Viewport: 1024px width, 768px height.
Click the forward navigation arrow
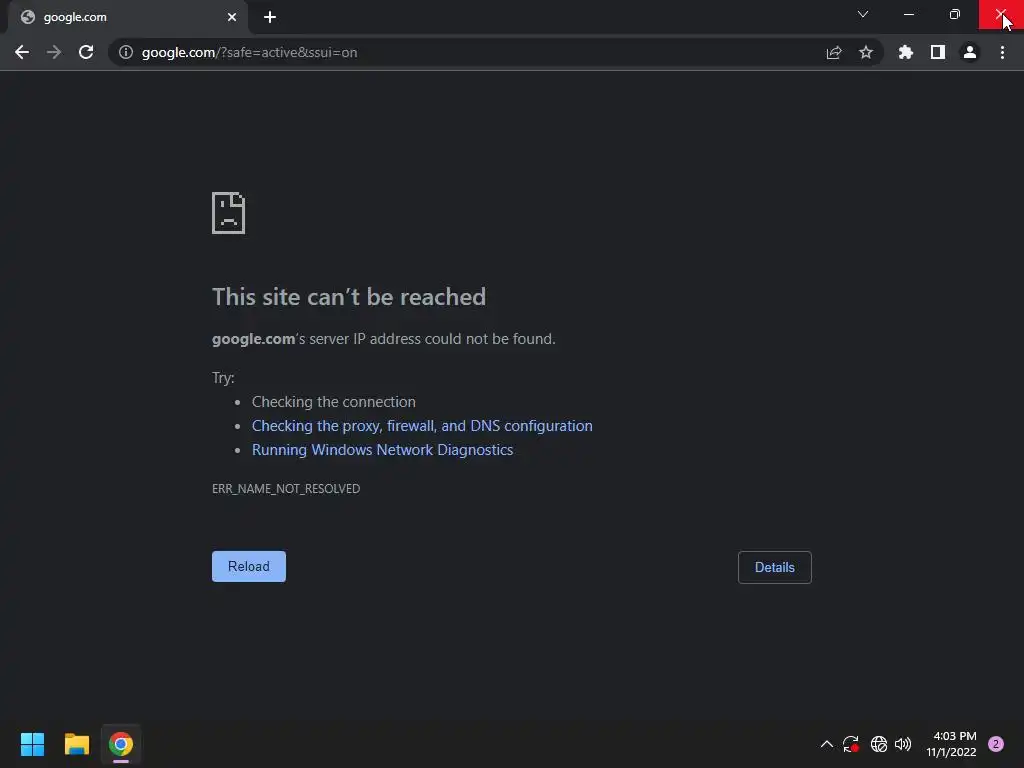point(54,52)
